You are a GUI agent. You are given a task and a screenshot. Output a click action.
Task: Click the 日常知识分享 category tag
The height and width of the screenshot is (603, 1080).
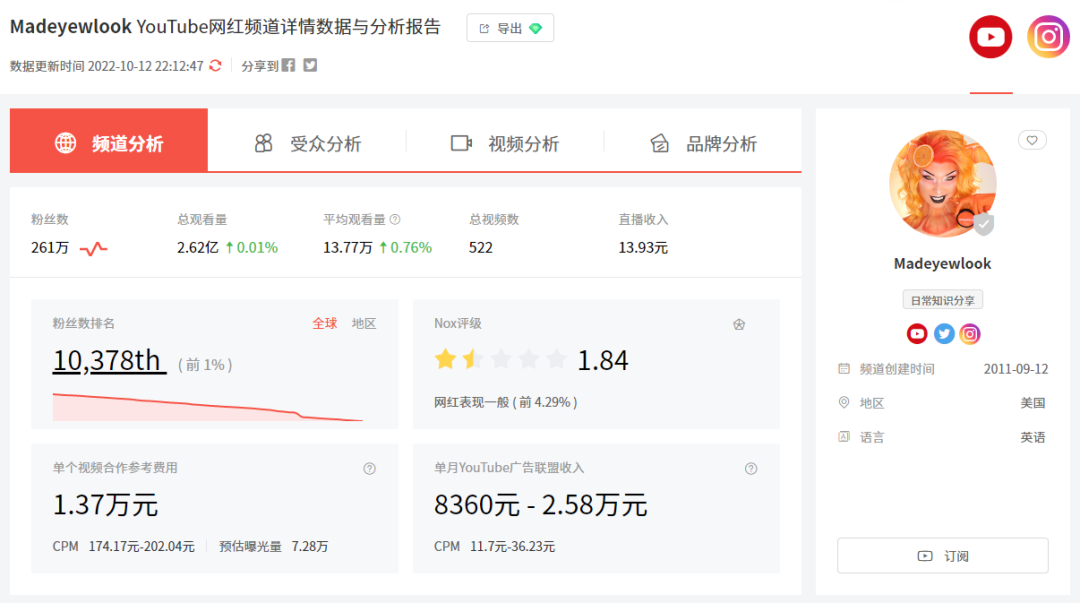tap(942, 300)
